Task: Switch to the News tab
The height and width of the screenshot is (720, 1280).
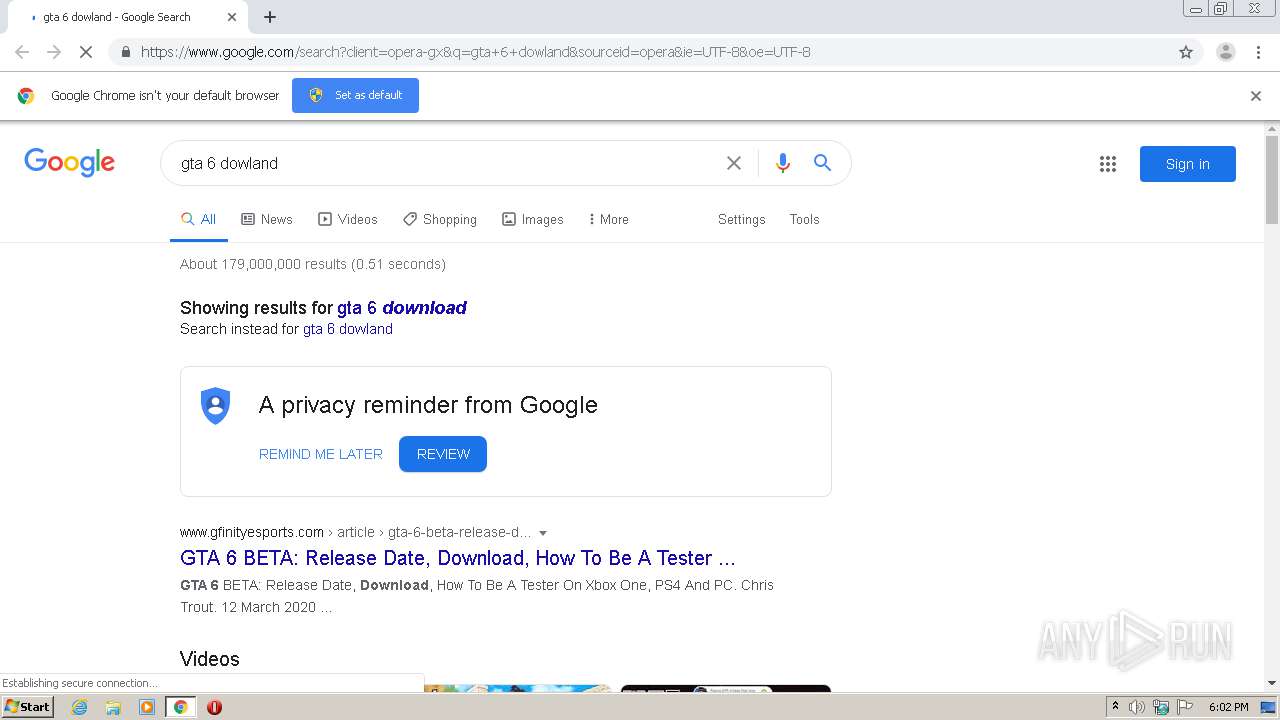Action: (267, 219)
